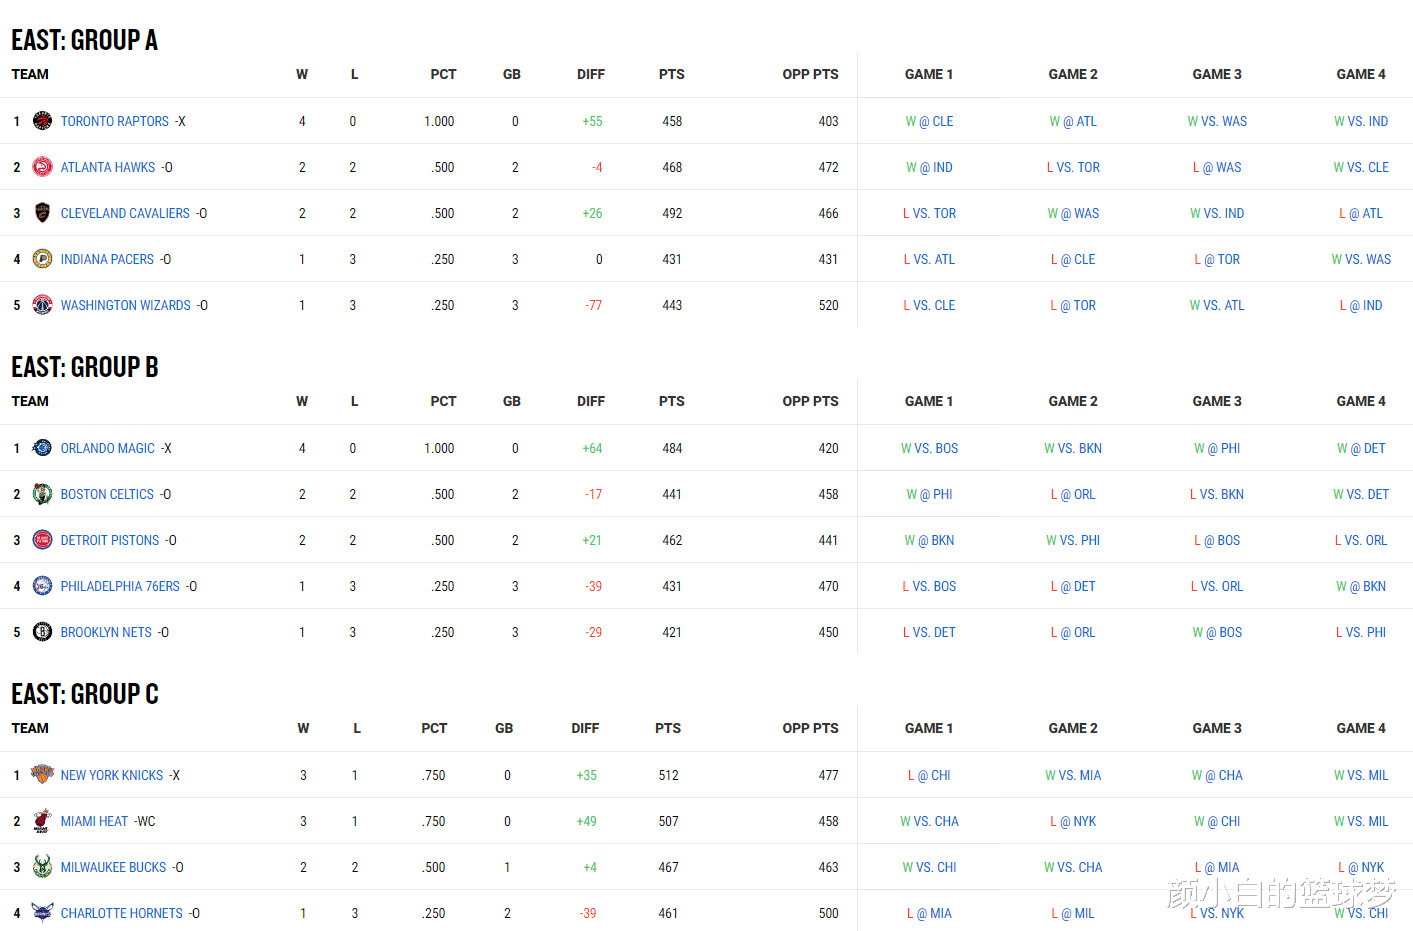Click the Magic point differential +64
This screenshot has width=1413, height=931.
pyautogui.click(x=592, y=448)
